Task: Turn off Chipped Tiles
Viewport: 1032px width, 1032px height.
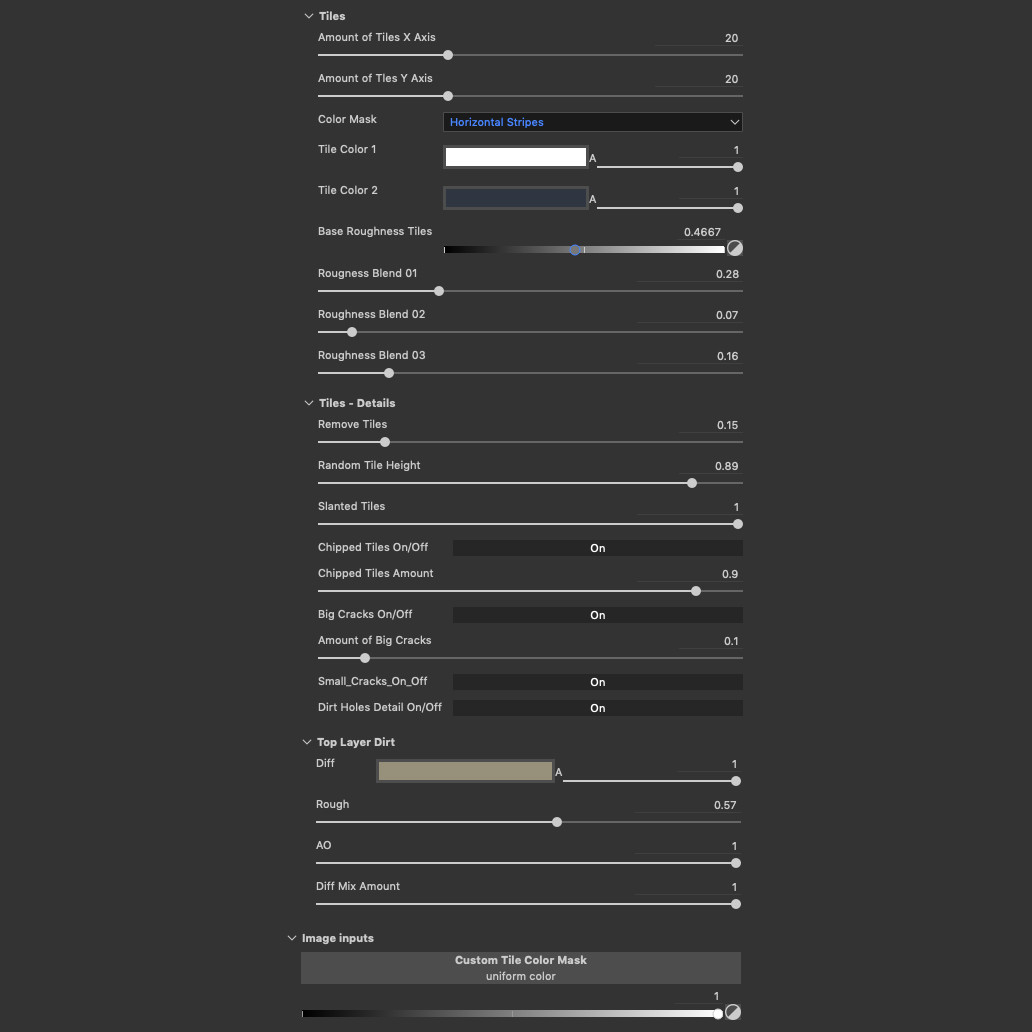Action: (597, 547)
